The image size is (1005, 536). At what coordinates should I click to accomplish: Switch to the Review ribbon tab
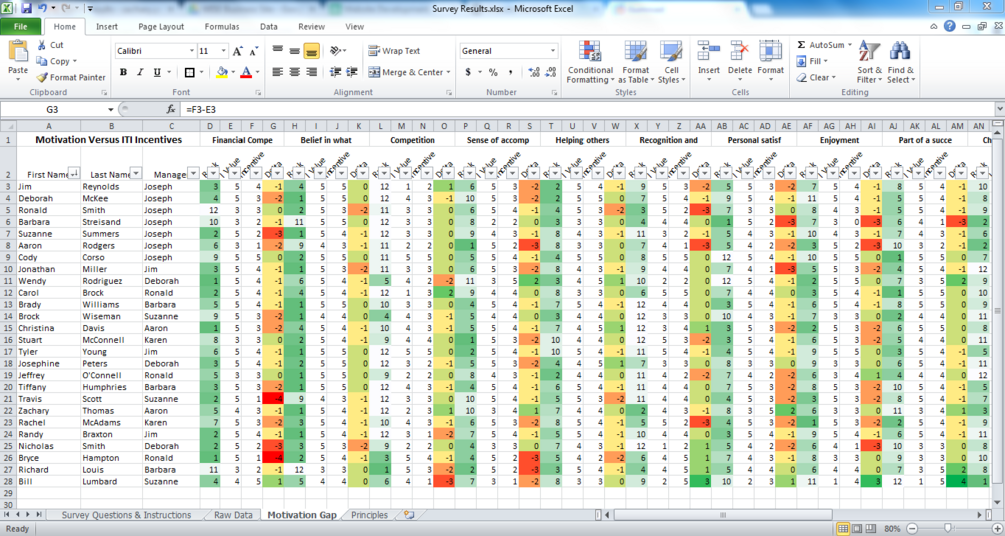pos(311,27)
